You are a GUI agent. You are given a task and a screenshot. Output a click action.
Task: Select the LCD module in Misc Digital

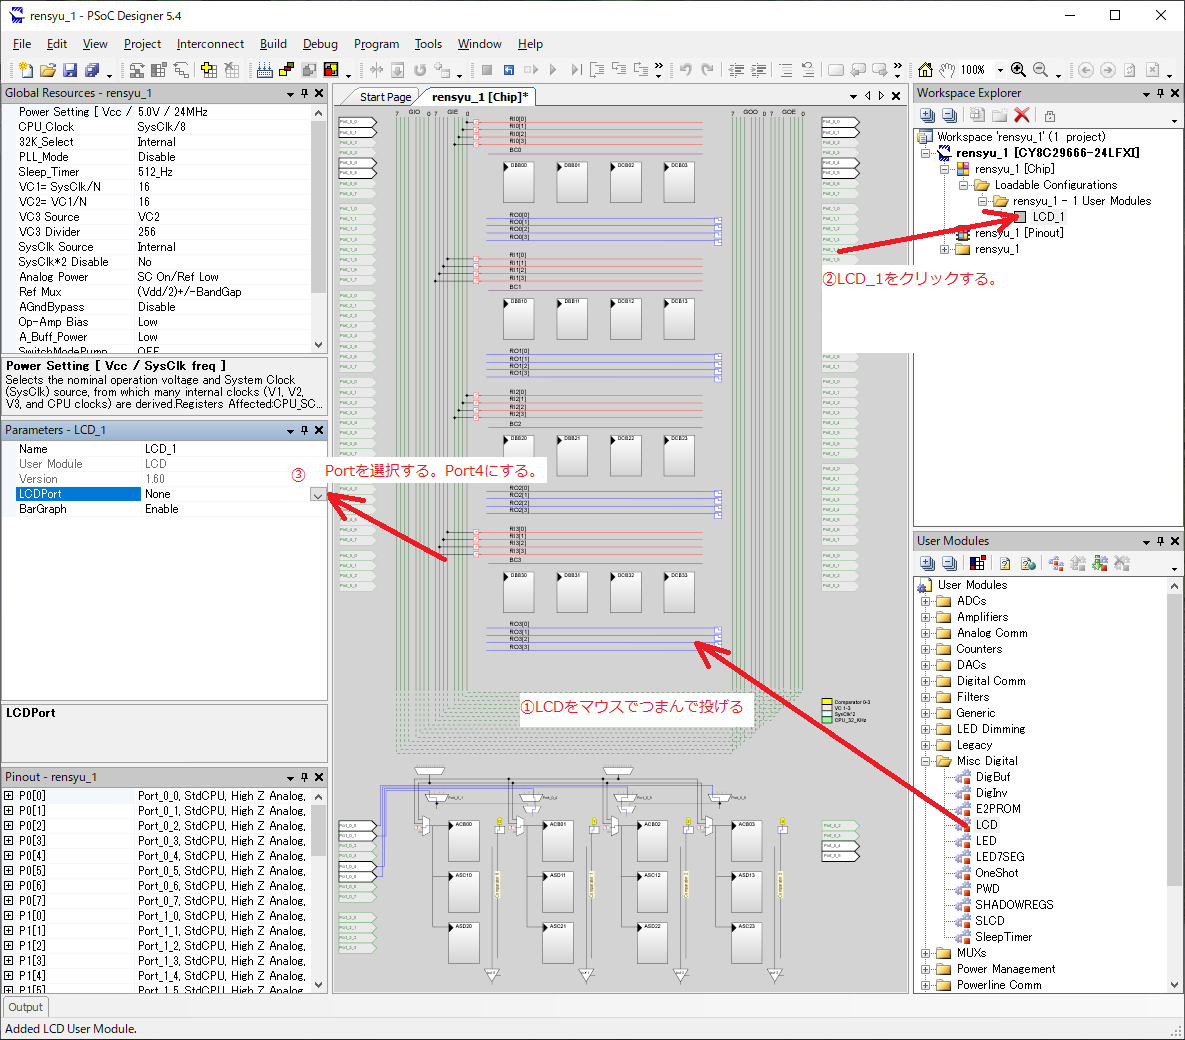click(986, 825)
